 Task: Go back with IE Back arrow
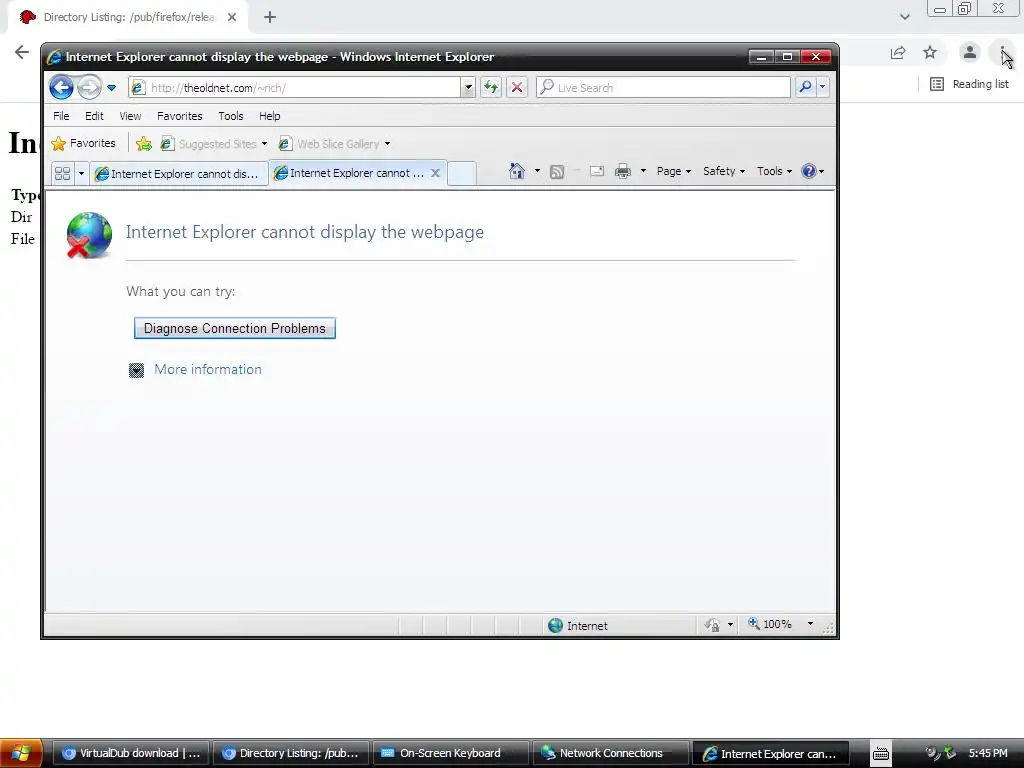(x=61, y=87)
